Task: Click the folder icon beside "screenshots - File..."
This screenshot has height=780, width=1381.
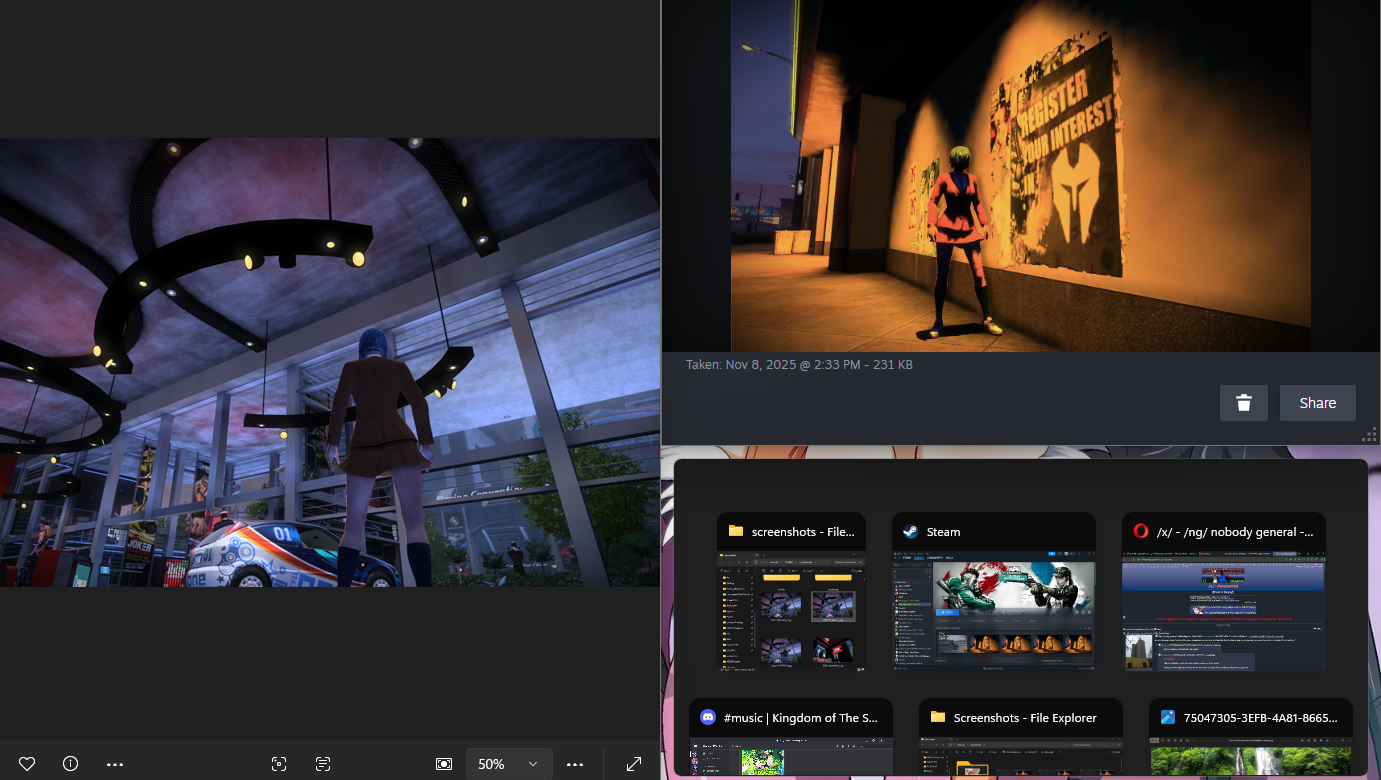Action: [736, 532]
